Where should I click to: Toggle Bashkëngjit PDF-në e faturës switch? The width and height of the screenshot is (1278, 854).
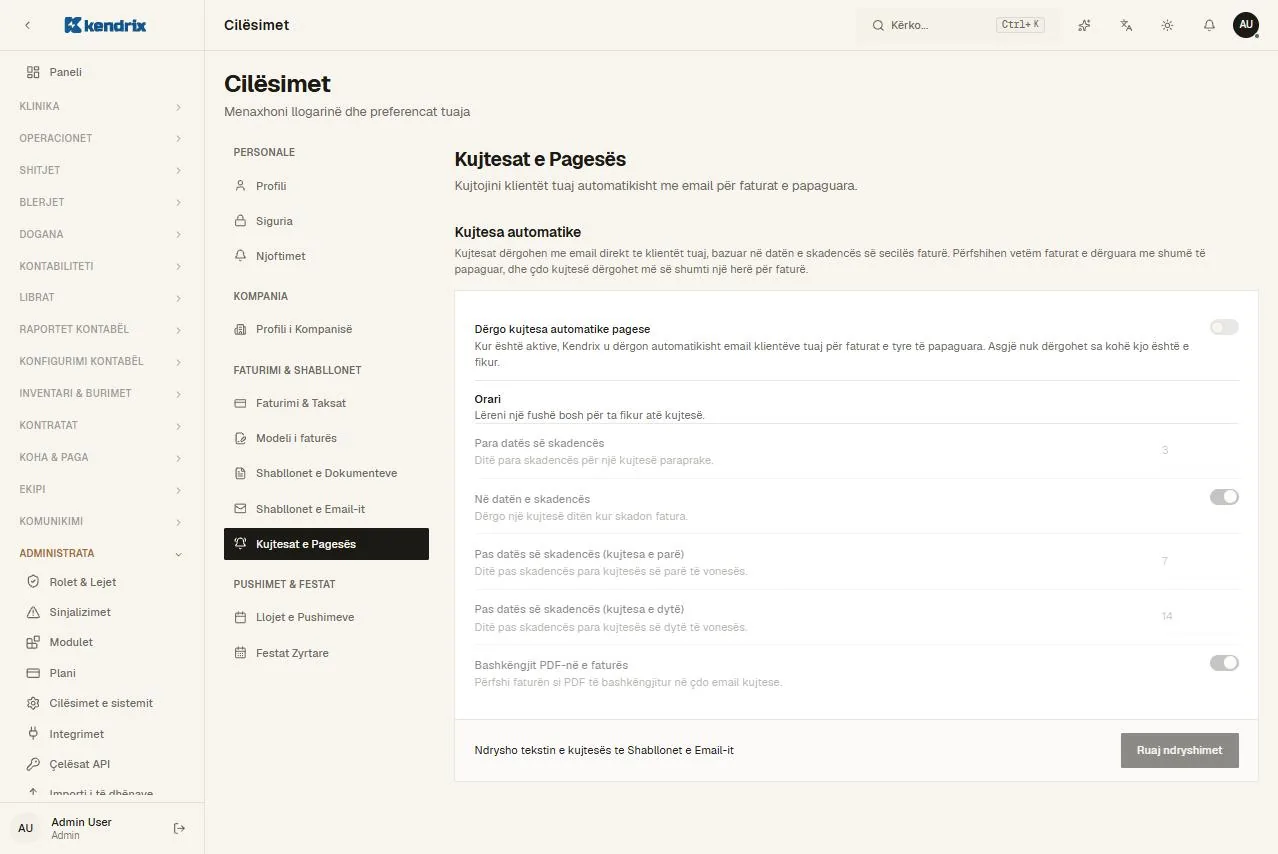[x=1224, y=662]
